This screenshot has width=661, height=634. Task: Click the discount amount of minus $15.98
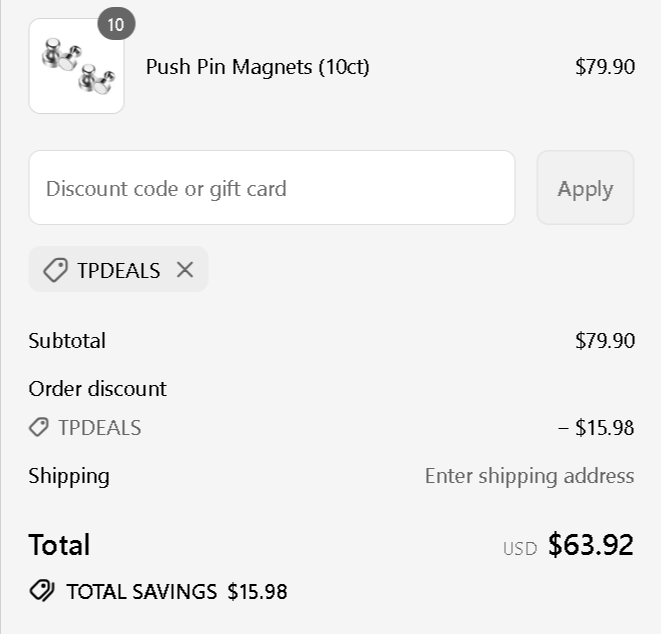(x=595, y=428)
